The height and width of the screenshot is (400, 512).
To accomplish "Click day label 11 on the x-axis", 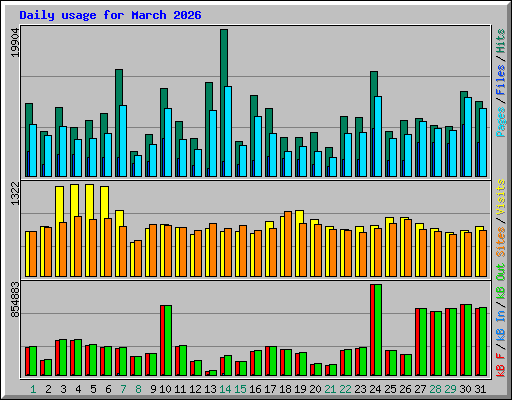I will click(x=180, y=389).
